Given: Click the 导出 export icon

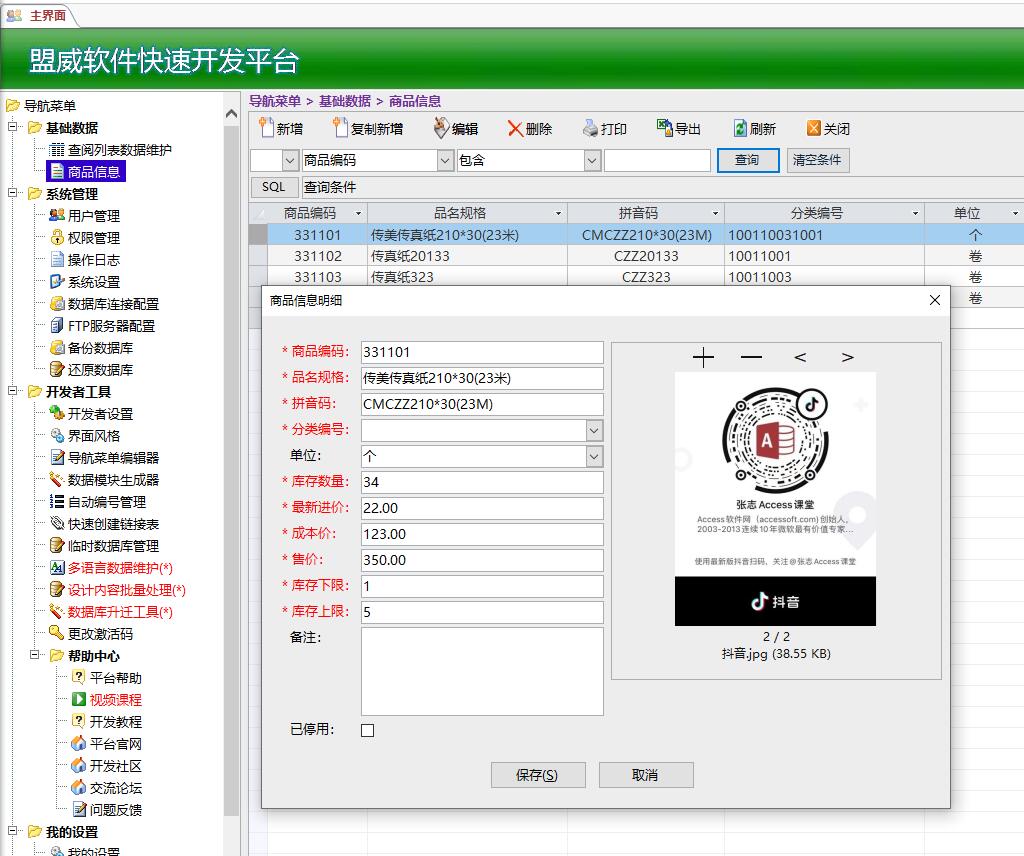Looking at the screenshot, I should pyautogui.click(x=665, y=127).
